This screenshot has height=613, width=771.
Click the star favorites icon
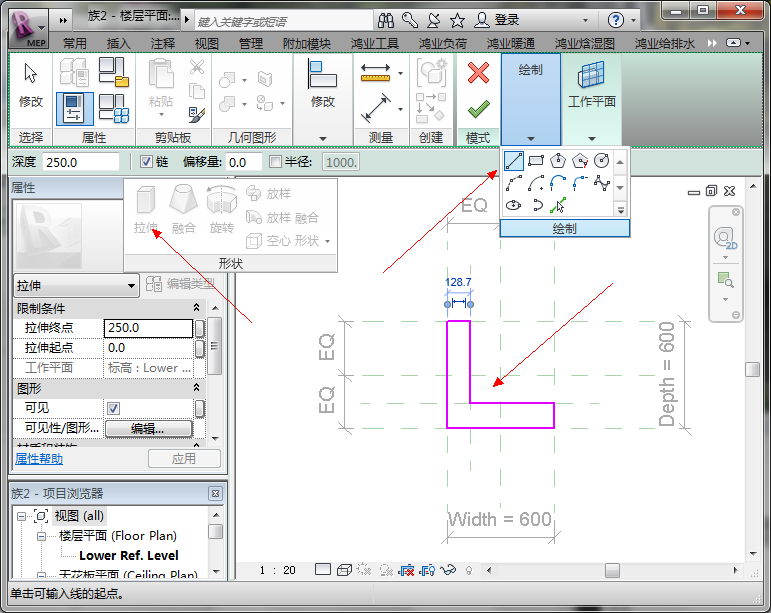(x=457, y=20)
